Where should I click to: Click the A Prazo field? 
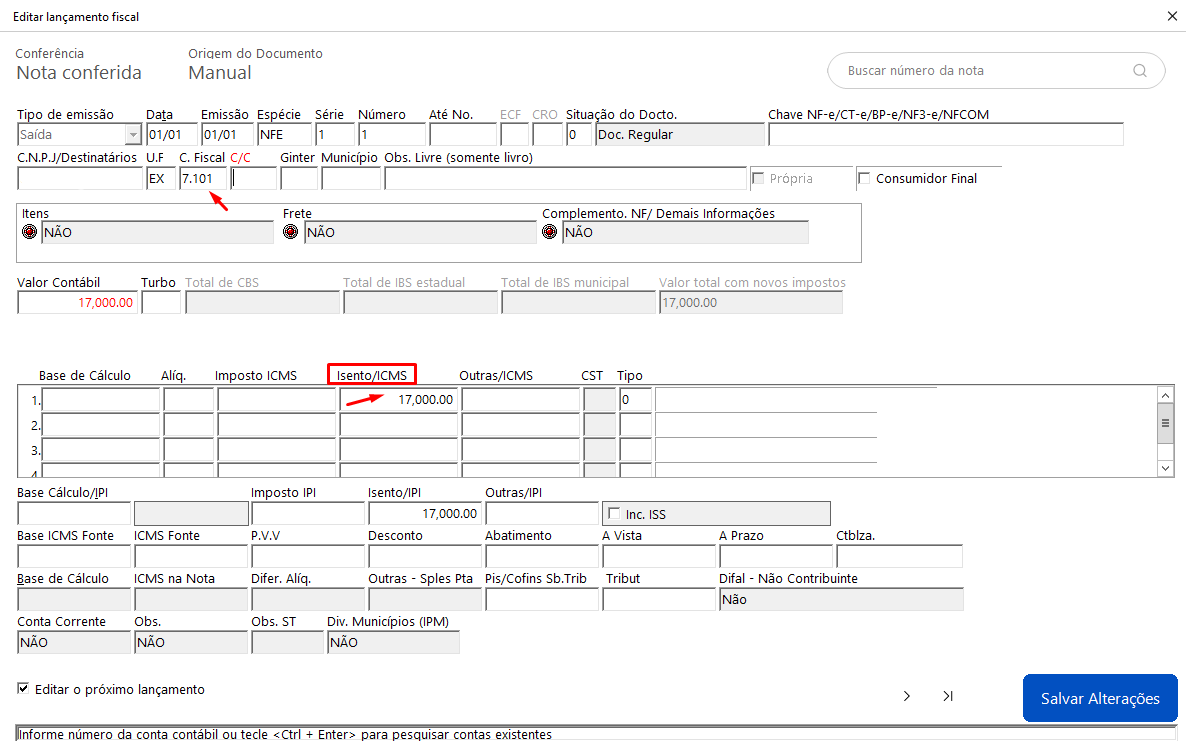tap(776, 557)
